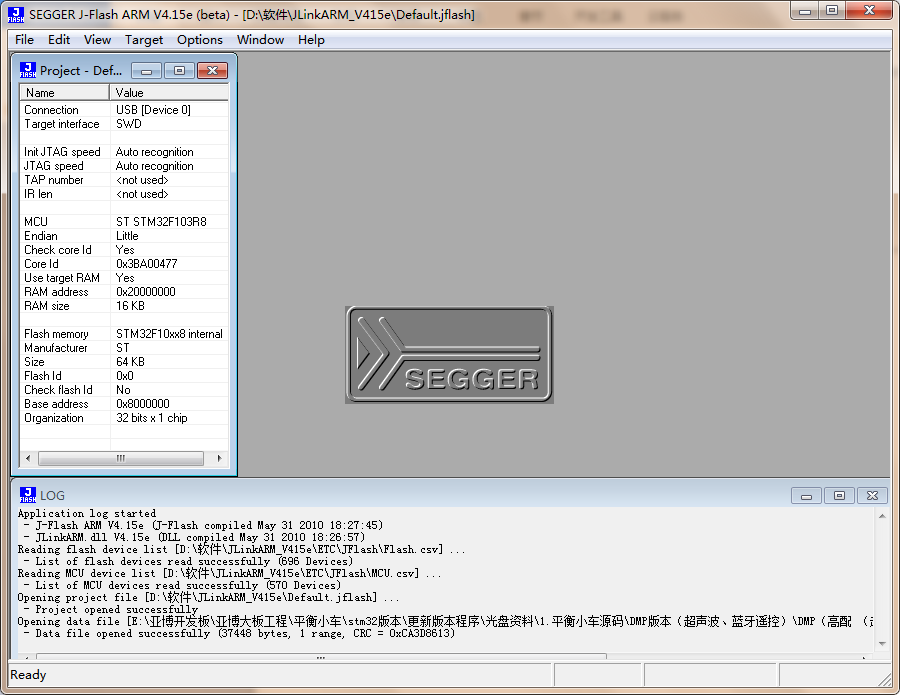Minimize the LOG window

[806, 495]
